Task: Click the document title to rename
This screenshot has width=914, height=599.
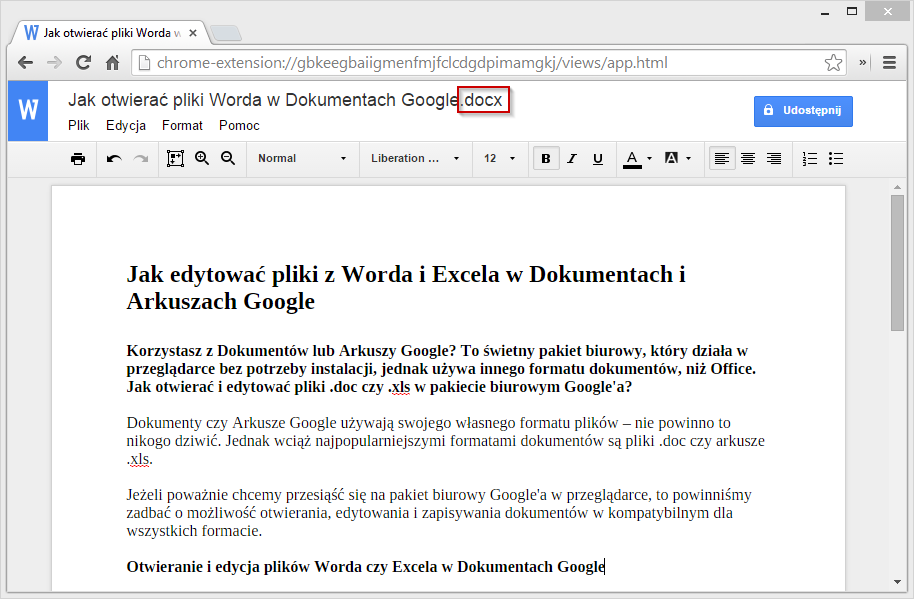Action: tap(285, 100)
